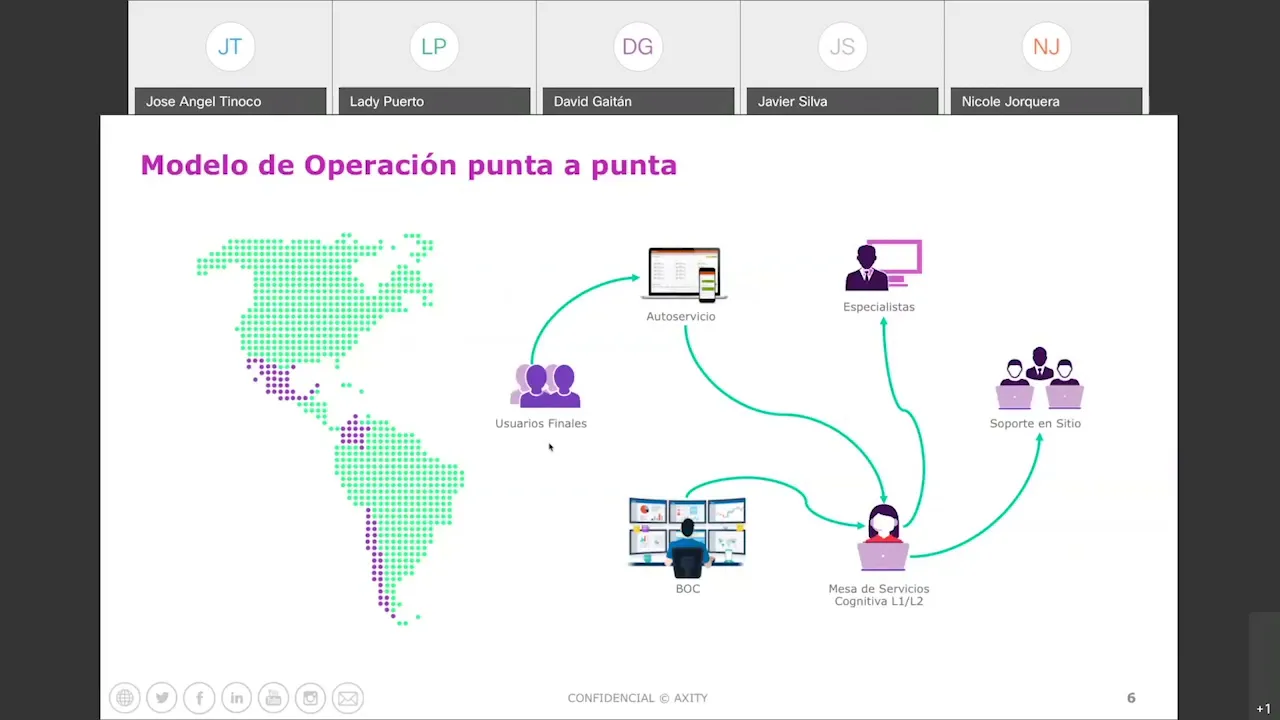Click the YouTube icon in slide footer
1280x720 pixels.
click(273, 698)
